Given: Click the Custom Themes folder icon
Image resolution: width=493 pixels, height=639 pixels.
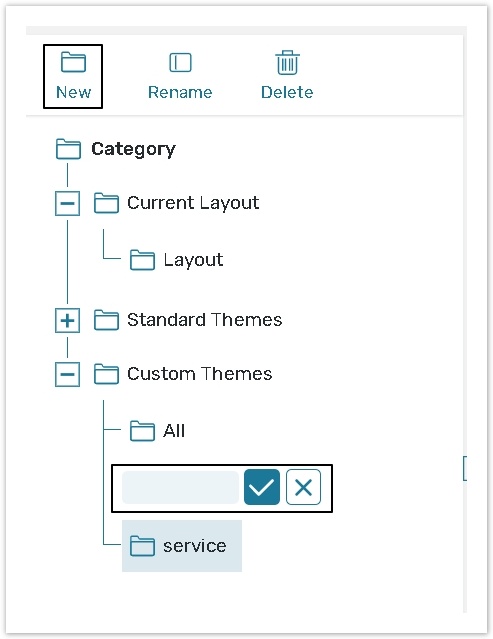Looking at the screenshot, I should pos(106,374).
